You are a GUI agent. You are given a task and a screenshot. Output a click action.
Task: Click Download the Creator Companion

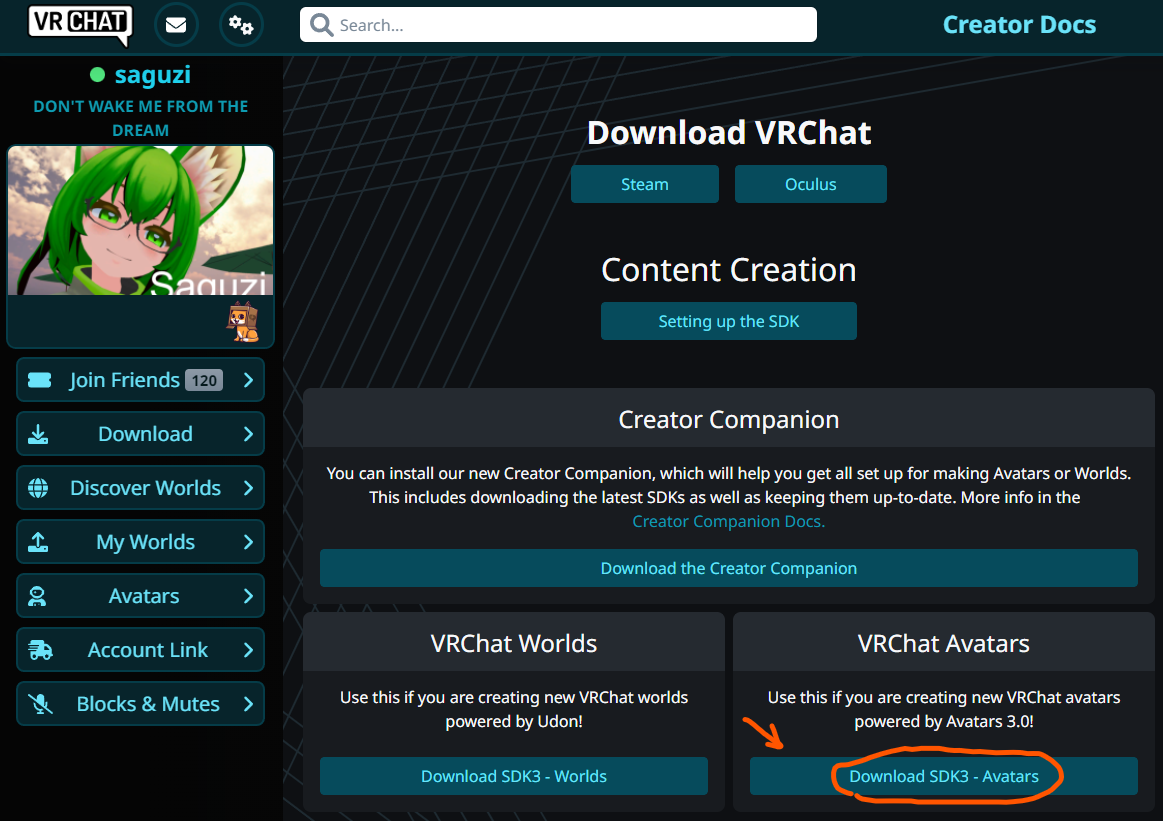coord(728,568)
